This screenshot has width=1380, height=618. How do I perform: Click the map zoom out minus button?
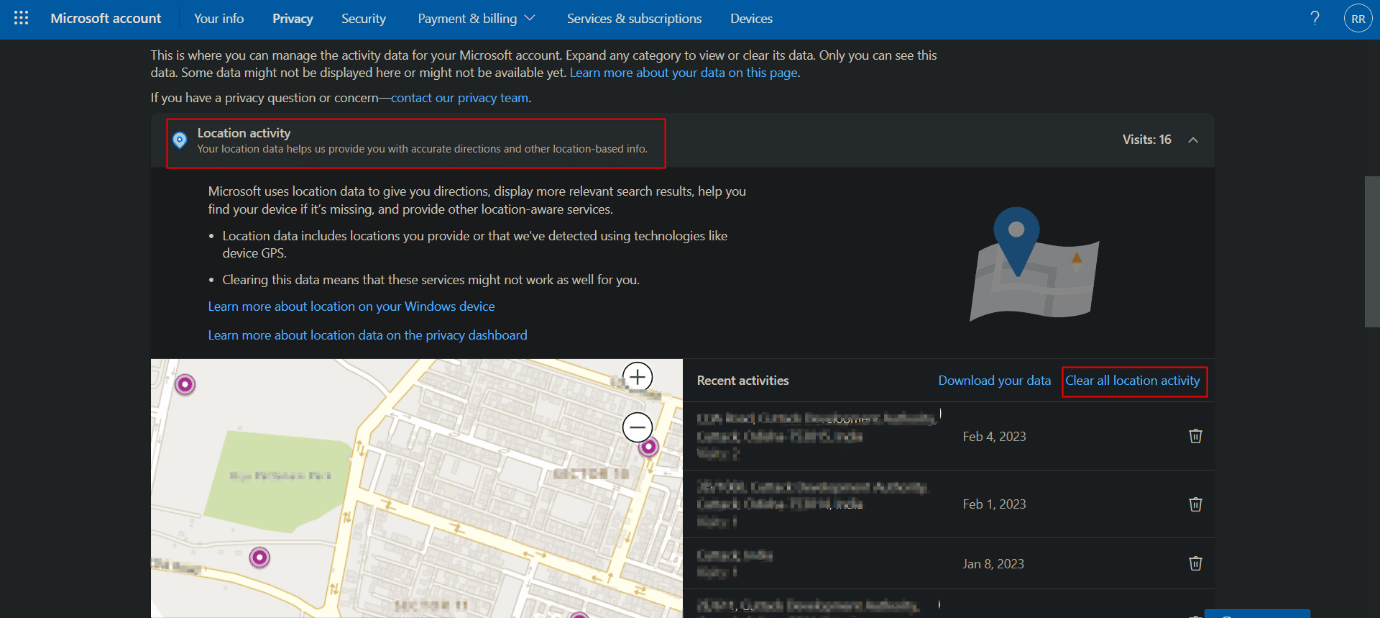[x=638, y=427]
